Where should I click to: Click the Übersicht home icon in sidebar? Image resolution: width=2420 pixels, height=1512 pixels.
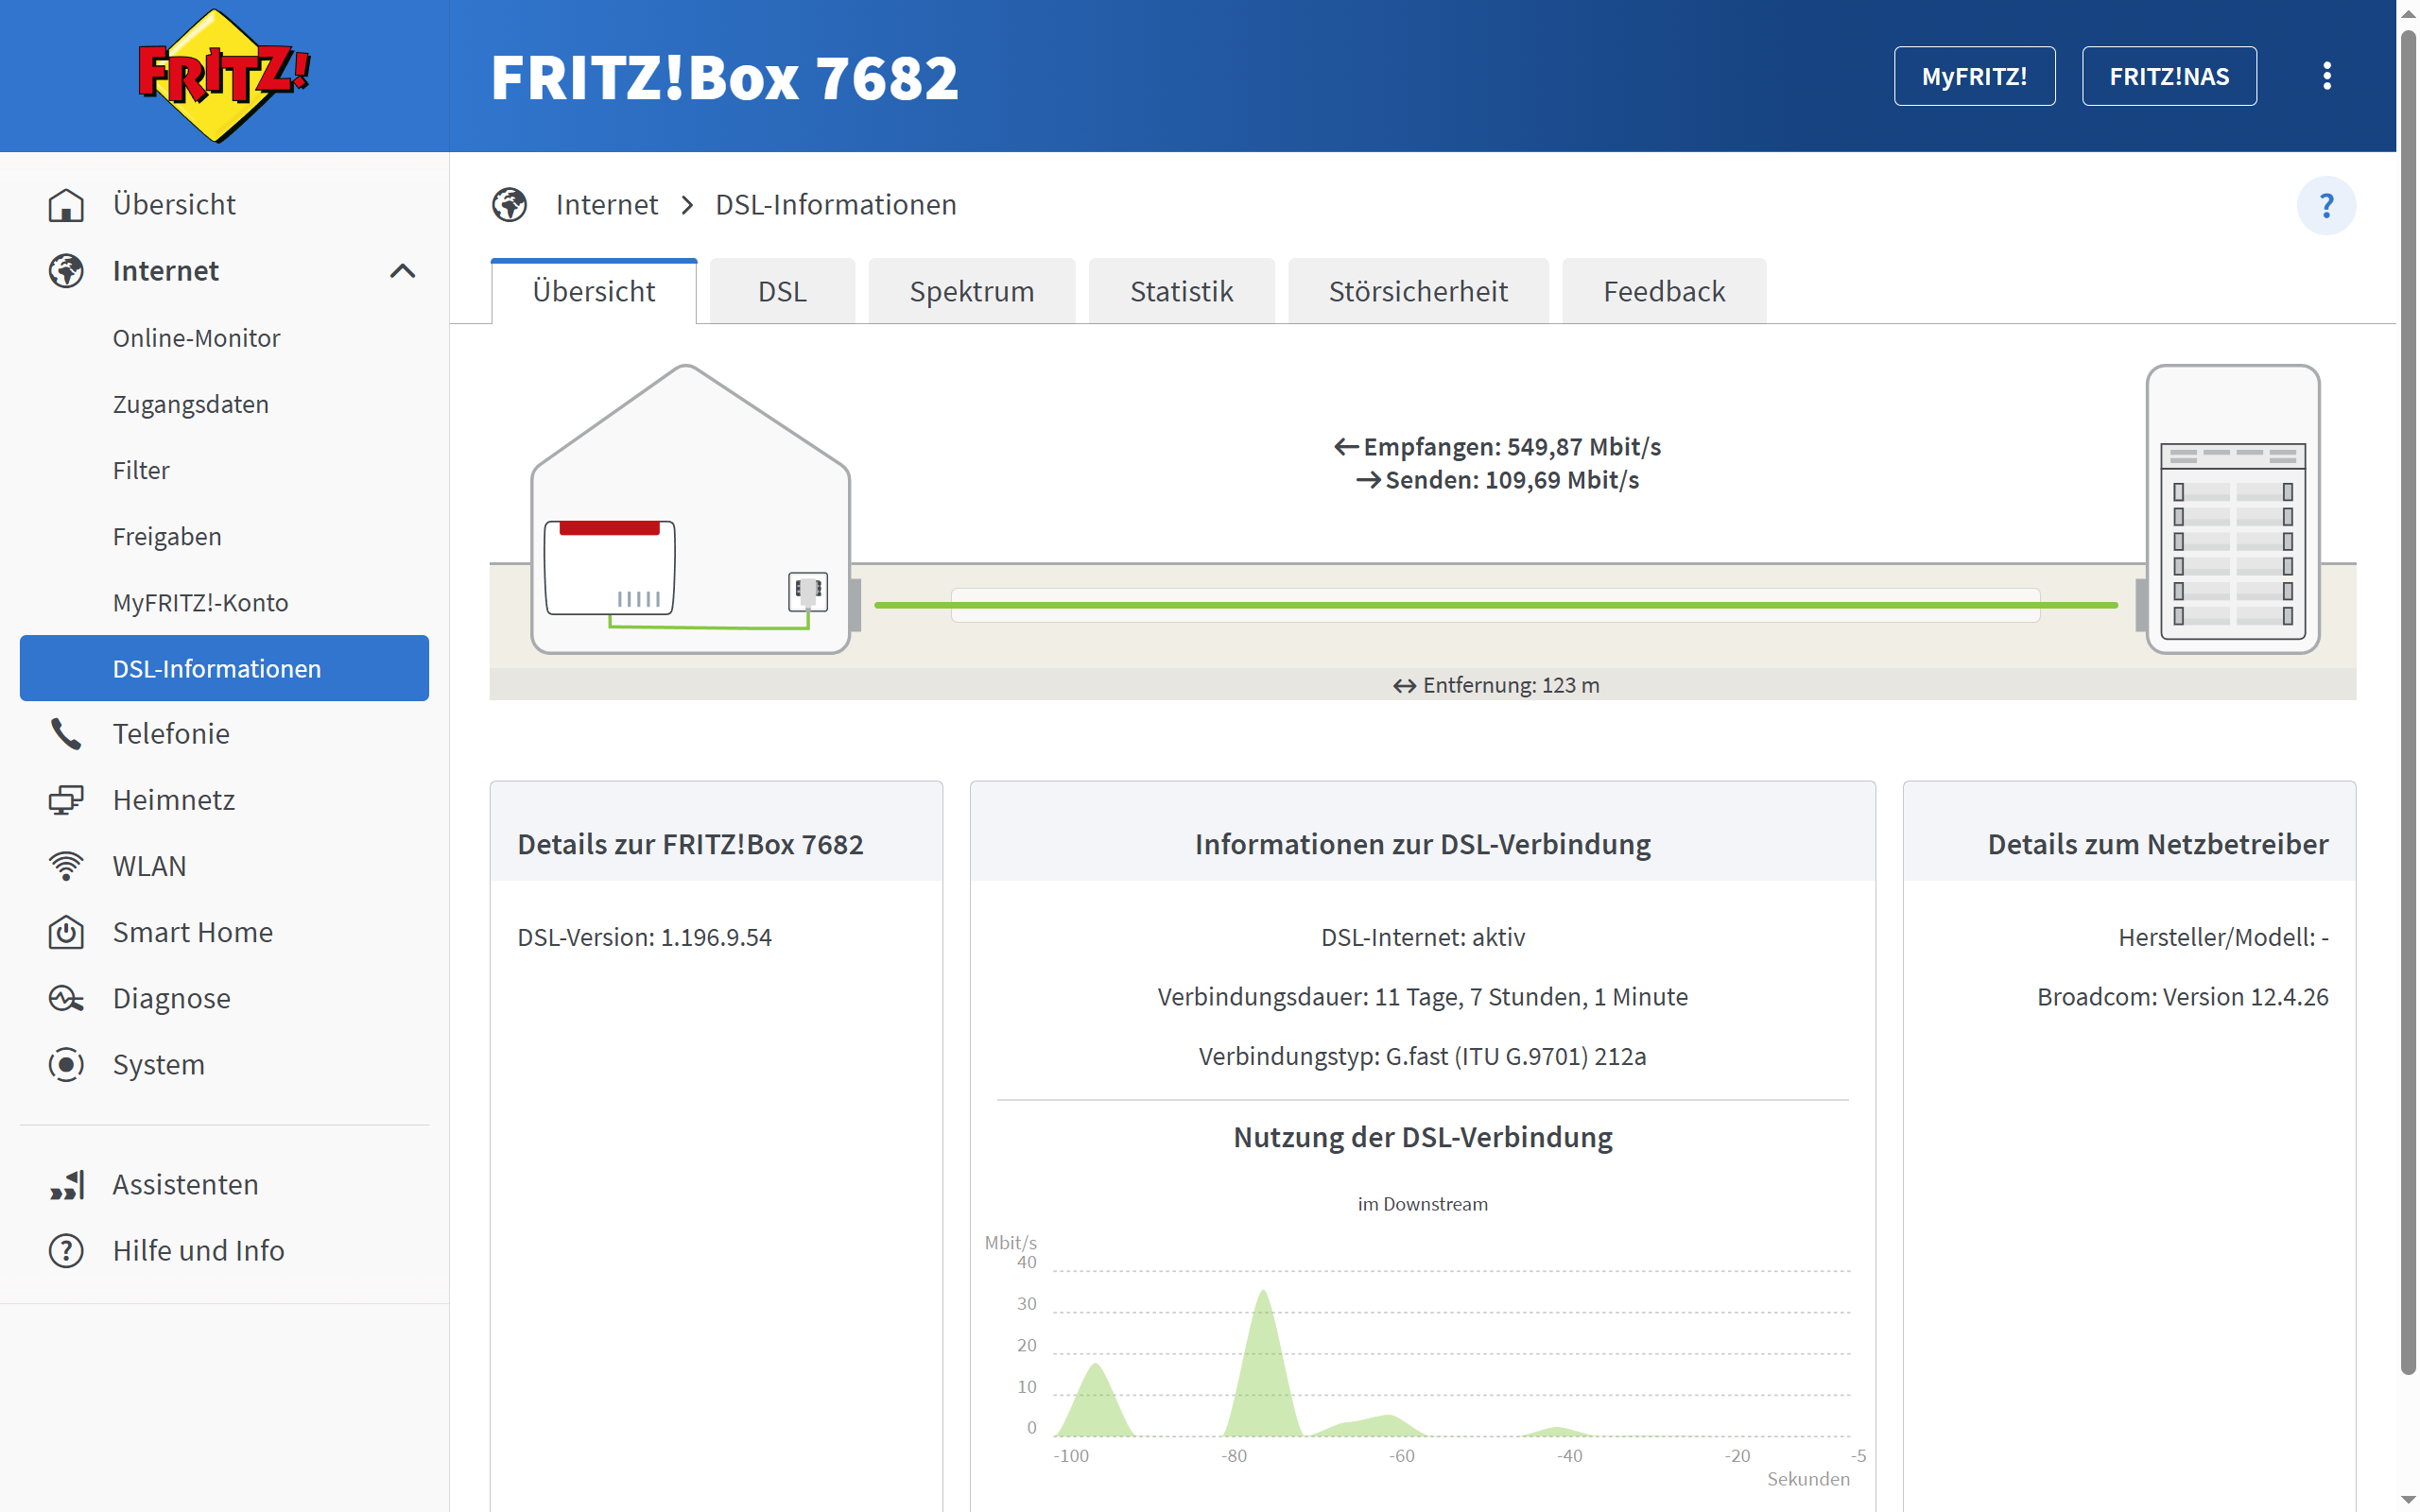click(66, 205)
